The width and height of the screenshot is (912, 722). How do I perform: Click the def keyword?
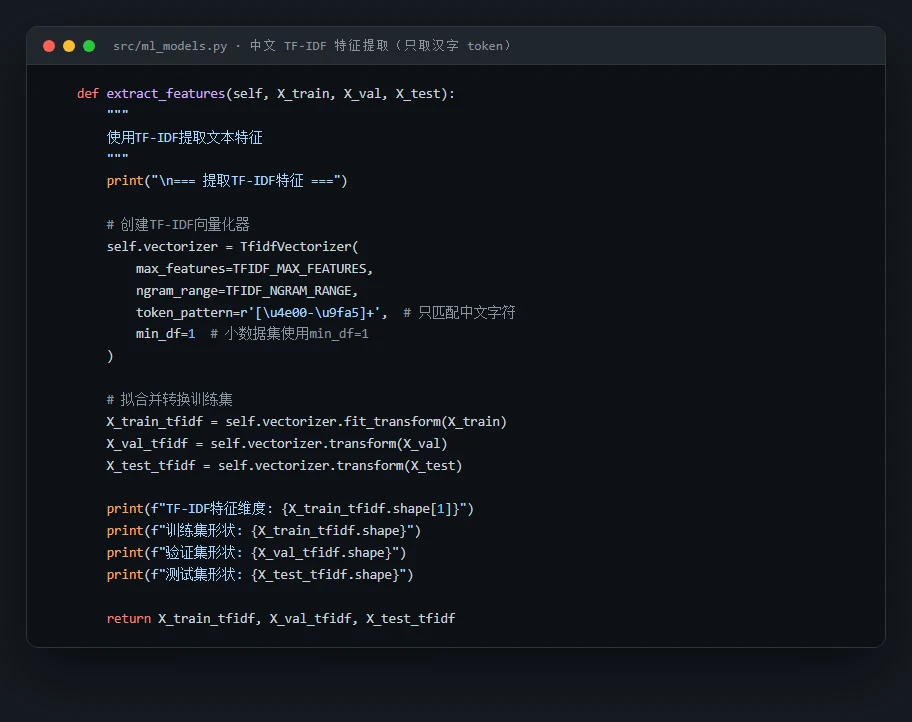pos(88,93)
